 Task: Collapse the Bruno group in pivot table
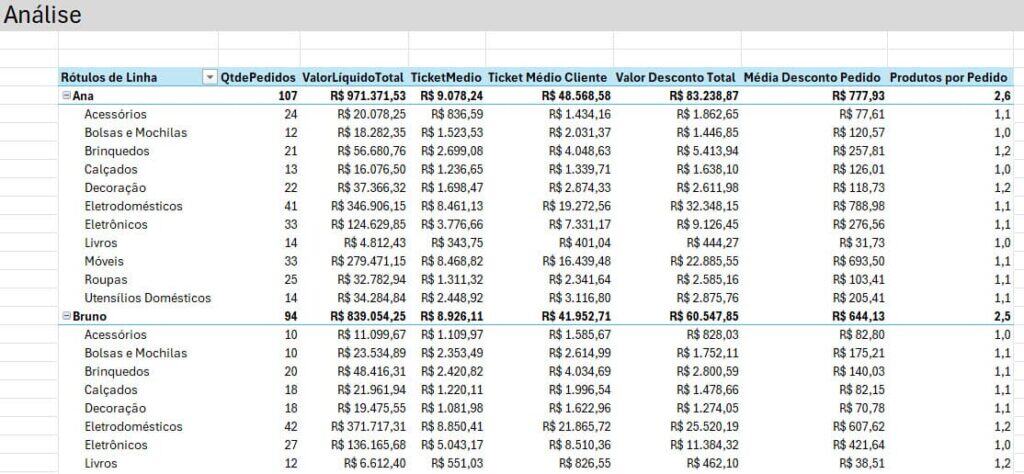pyautogui.click(x=66, y=316)
